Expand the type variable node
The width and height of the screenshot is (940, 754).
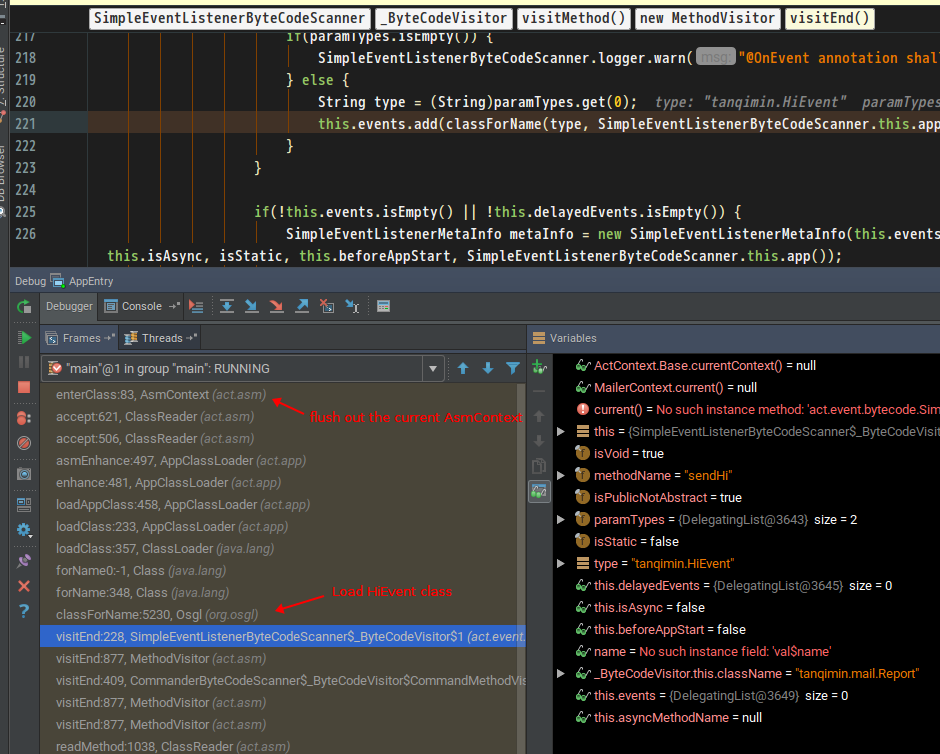(561, 563)
